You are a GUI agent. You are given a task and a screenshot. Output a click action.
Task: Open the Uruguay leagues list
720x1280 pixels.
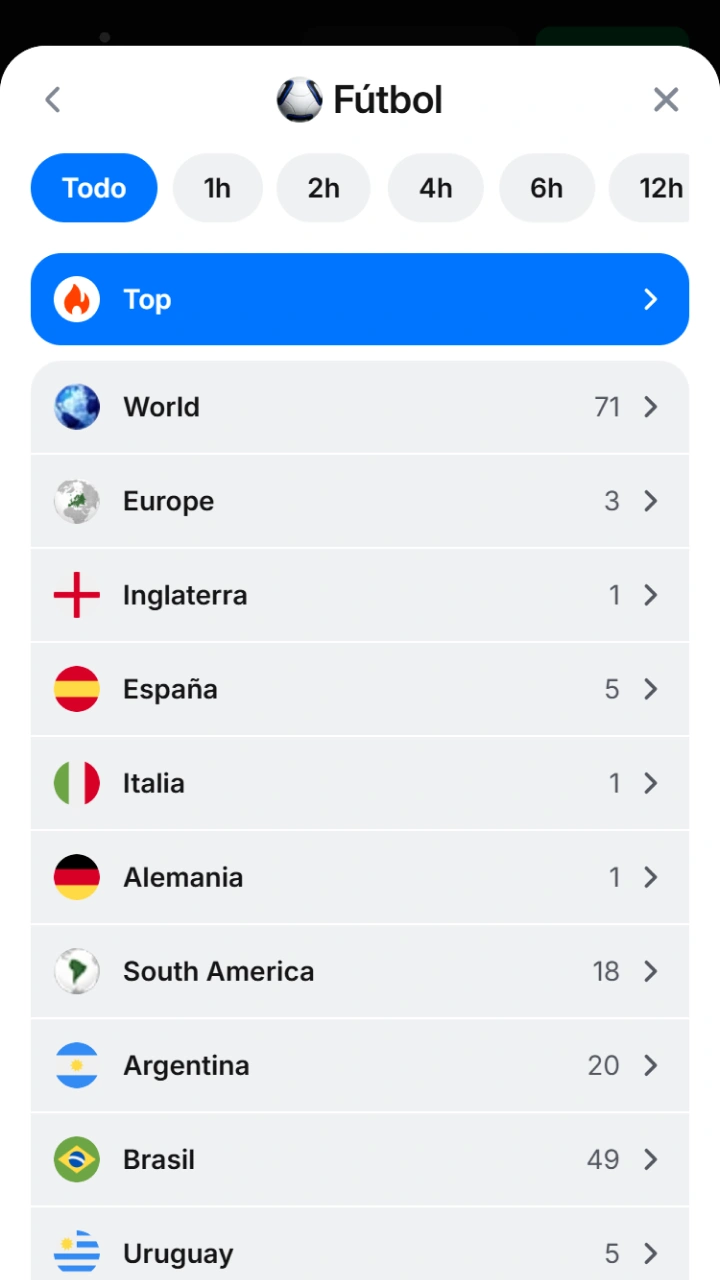[360, 1244]
